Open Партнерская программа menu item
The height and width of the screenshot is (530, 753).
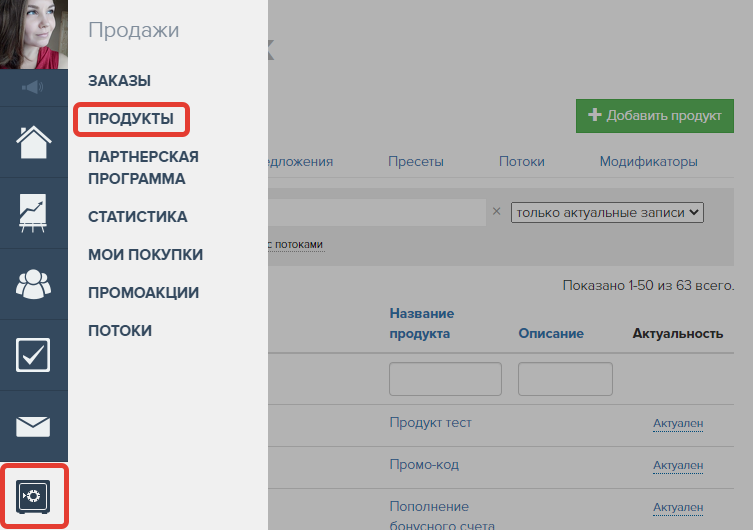tap(143, 168)
